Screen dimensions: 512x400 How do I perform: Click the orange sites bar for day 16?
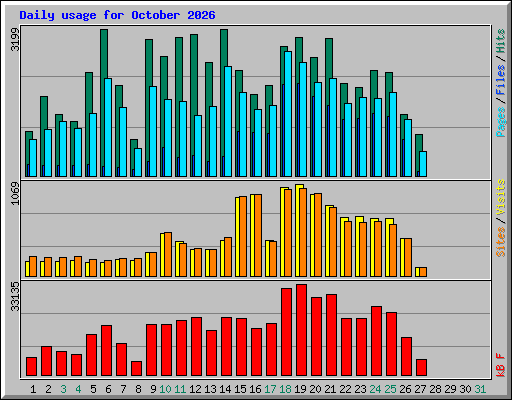tap(258, 235)
